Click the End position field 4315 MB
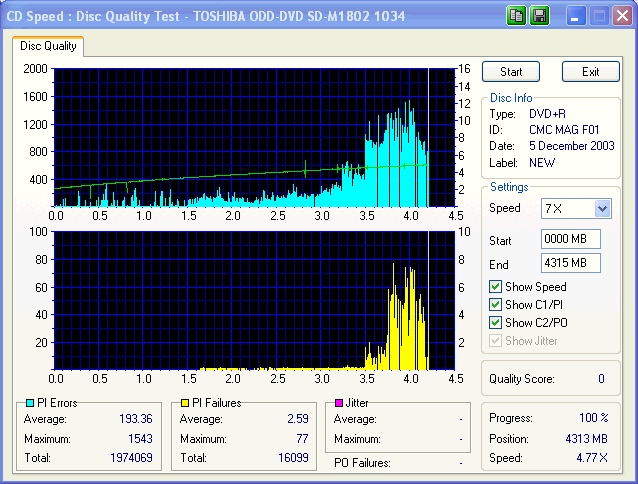Image resolution: width=638 pixels, height=484 pixels. [x=570, y=264]
